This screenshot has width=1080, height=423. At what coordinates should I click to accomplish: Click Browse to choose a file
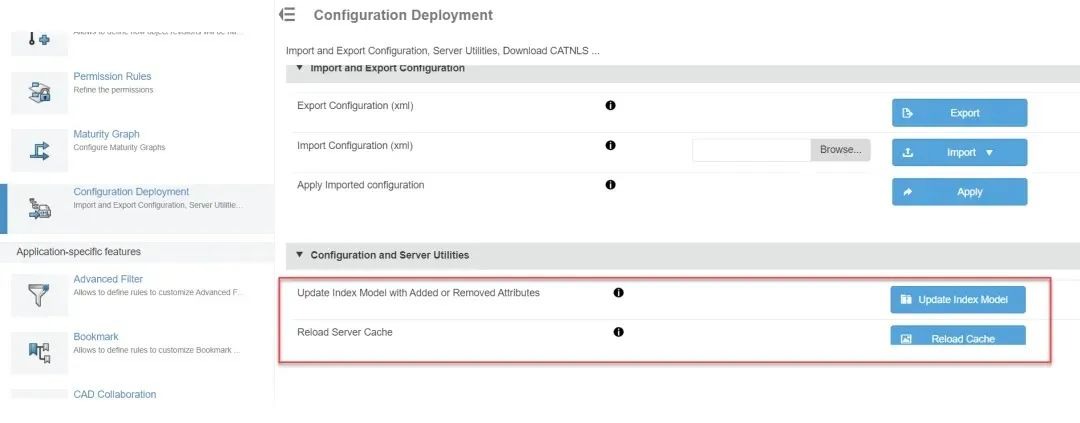[x=840, y=150]
